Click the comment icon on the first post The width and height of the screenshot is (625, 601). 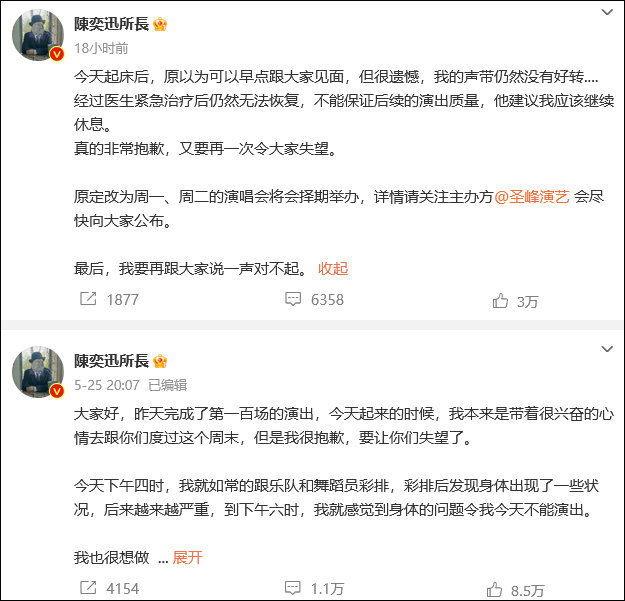coord(293,299)
